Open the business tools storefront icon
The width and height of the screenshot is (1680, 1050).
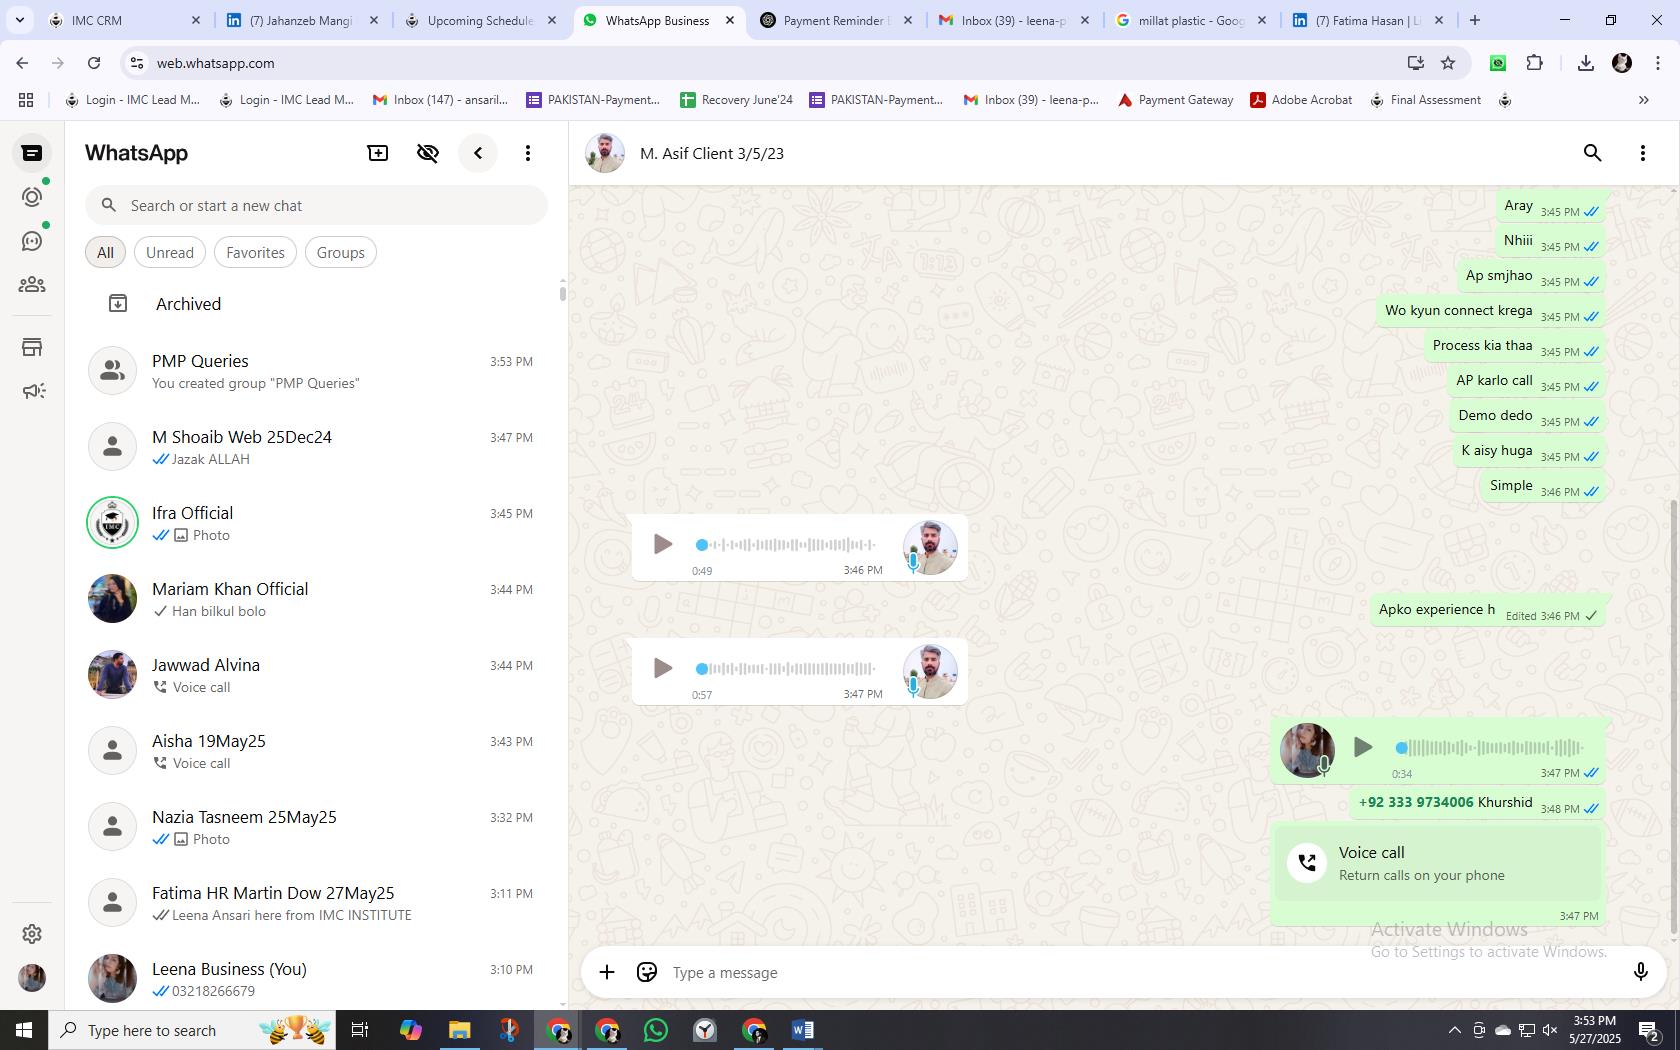(32, 347)
